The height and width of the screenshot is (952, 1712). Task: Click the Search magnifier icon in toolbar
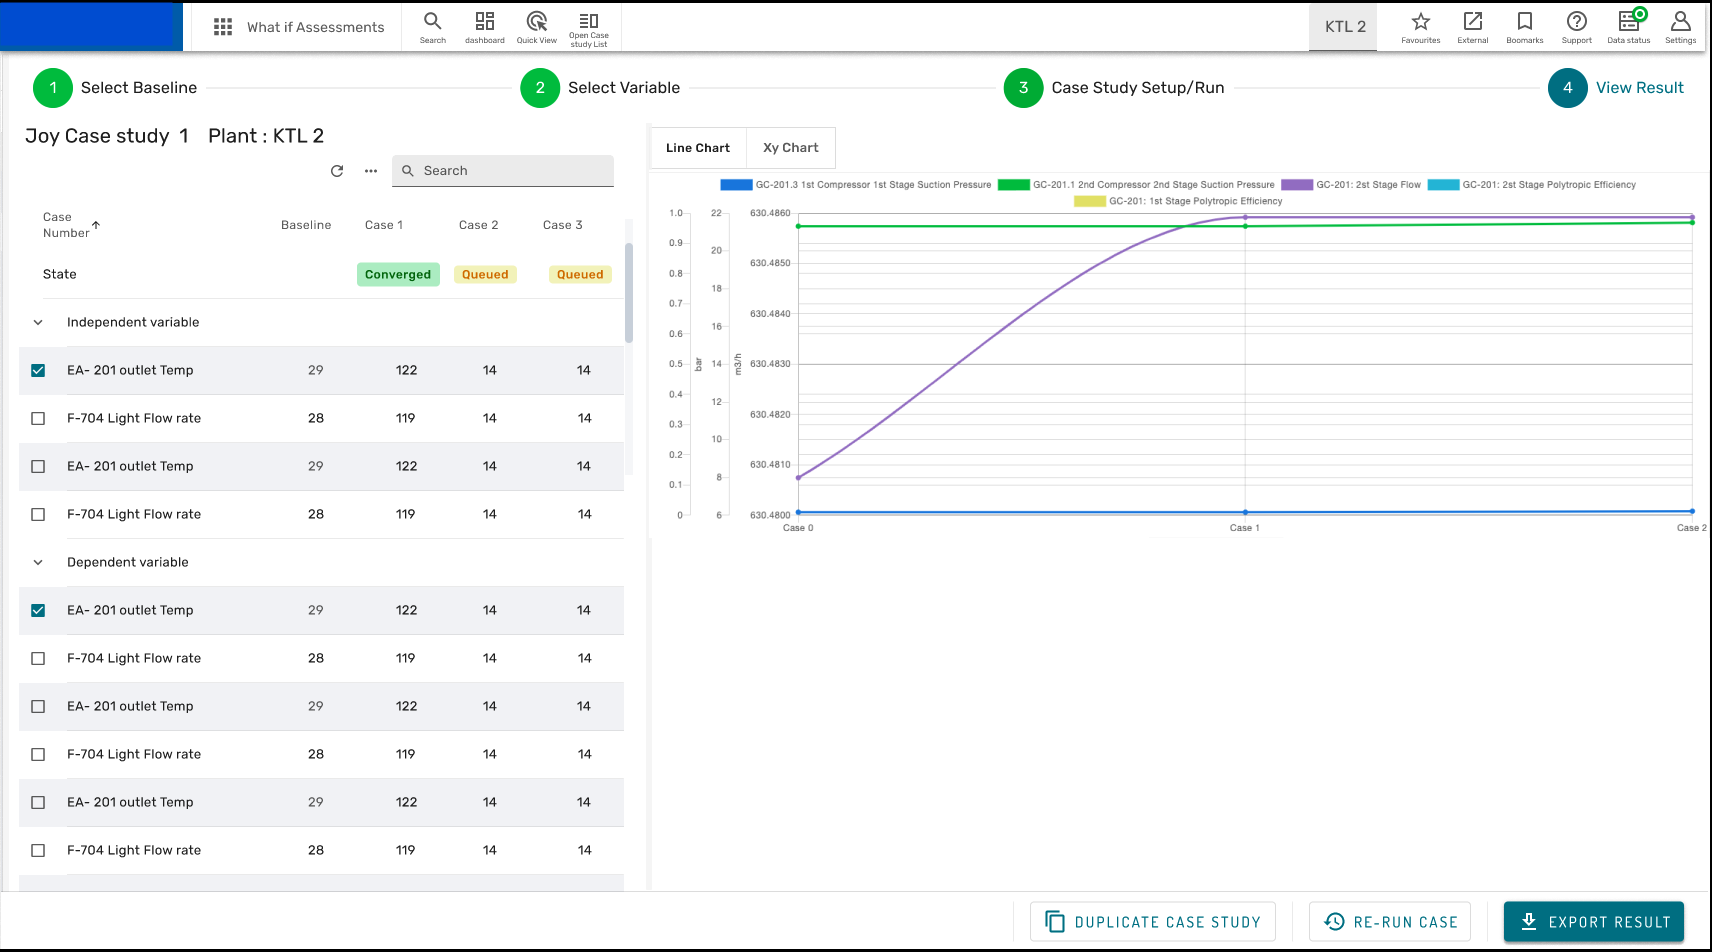click(x=432, y=22)
